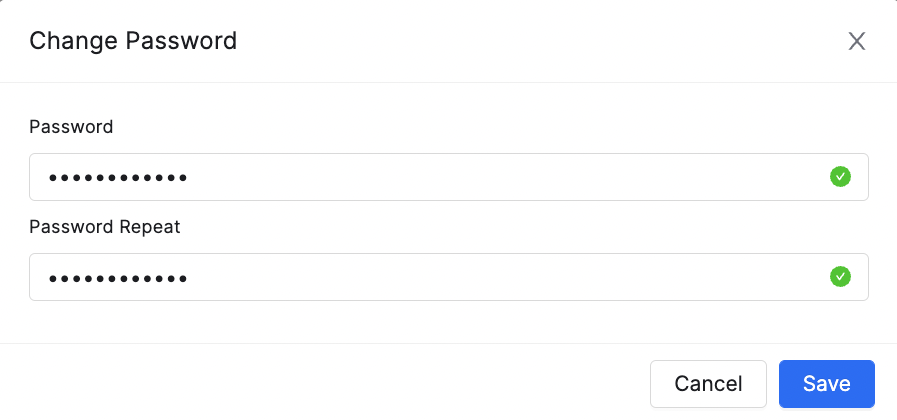Click empty middle area of Password Repeat field
This screenshot has height=420, width=897.
coord(503,277)
